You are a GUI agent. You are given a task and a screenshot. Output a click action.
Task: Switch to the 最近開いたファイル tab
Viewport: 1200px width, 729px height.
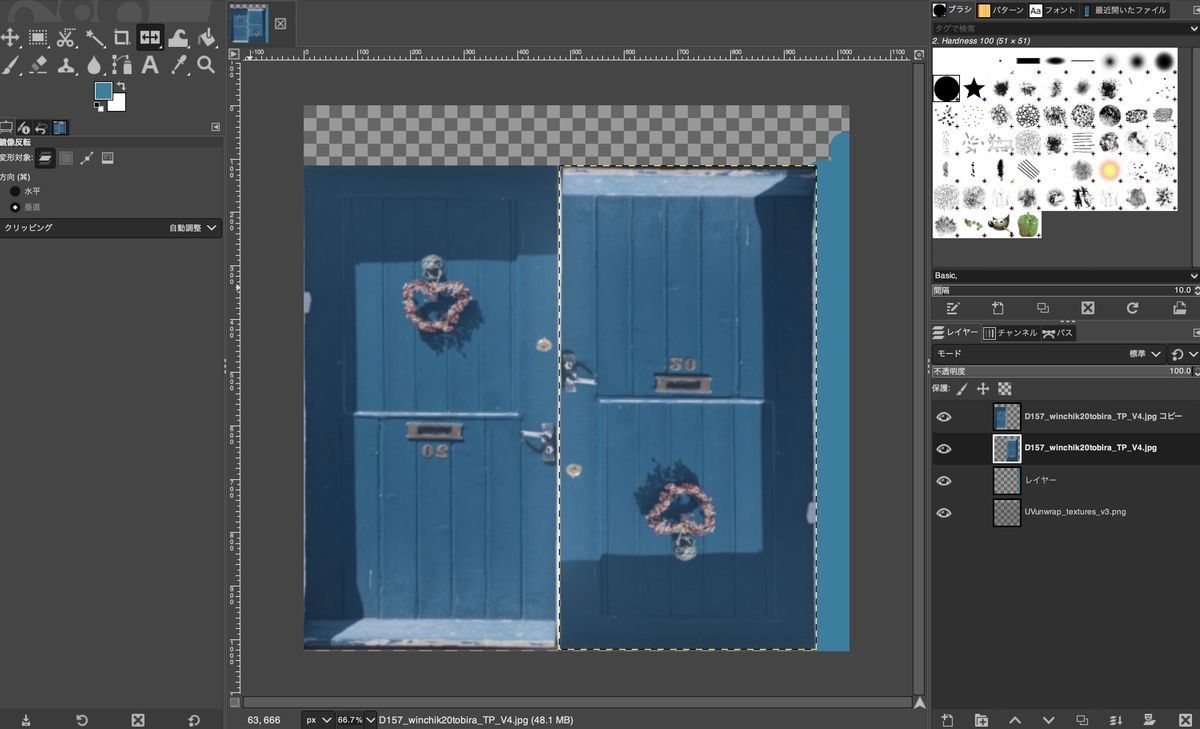click(1123, 10)
